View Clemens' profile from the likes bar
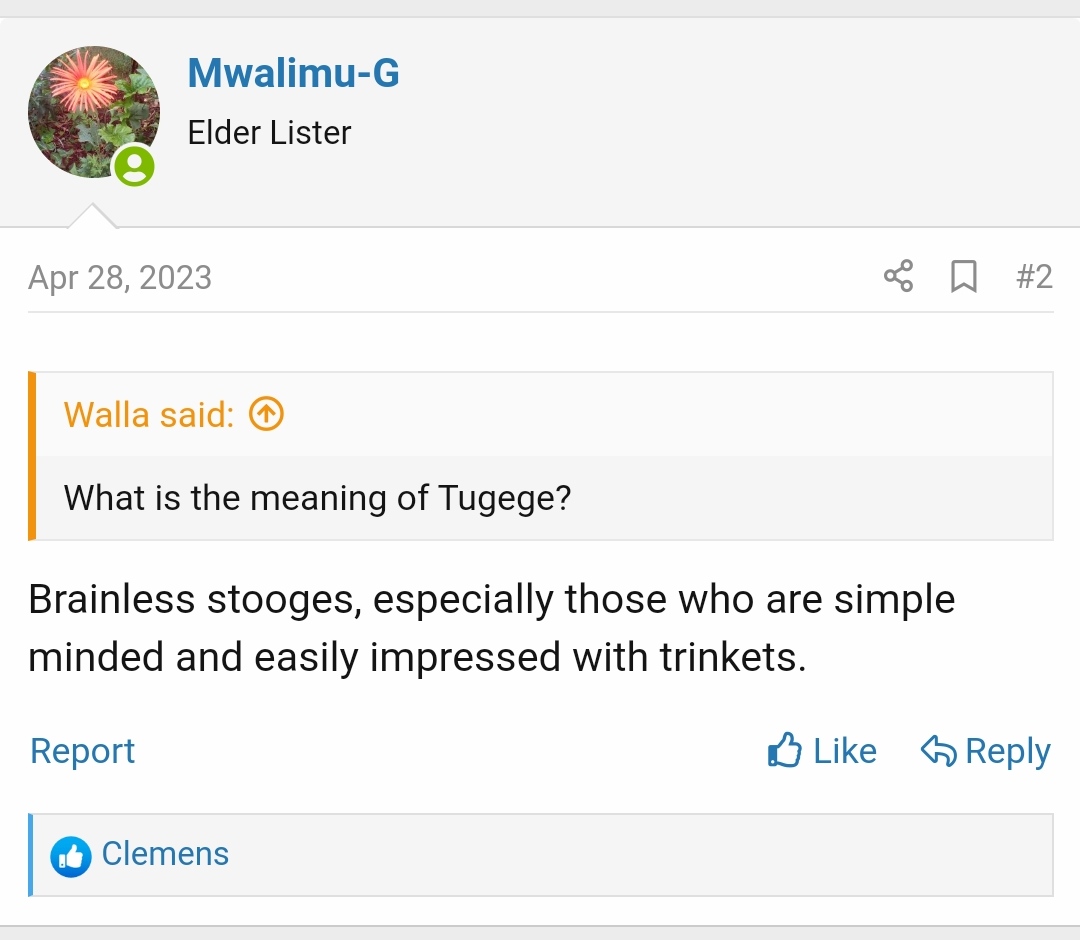This screenshot has height=940, width=1080. tap(165, 854)
